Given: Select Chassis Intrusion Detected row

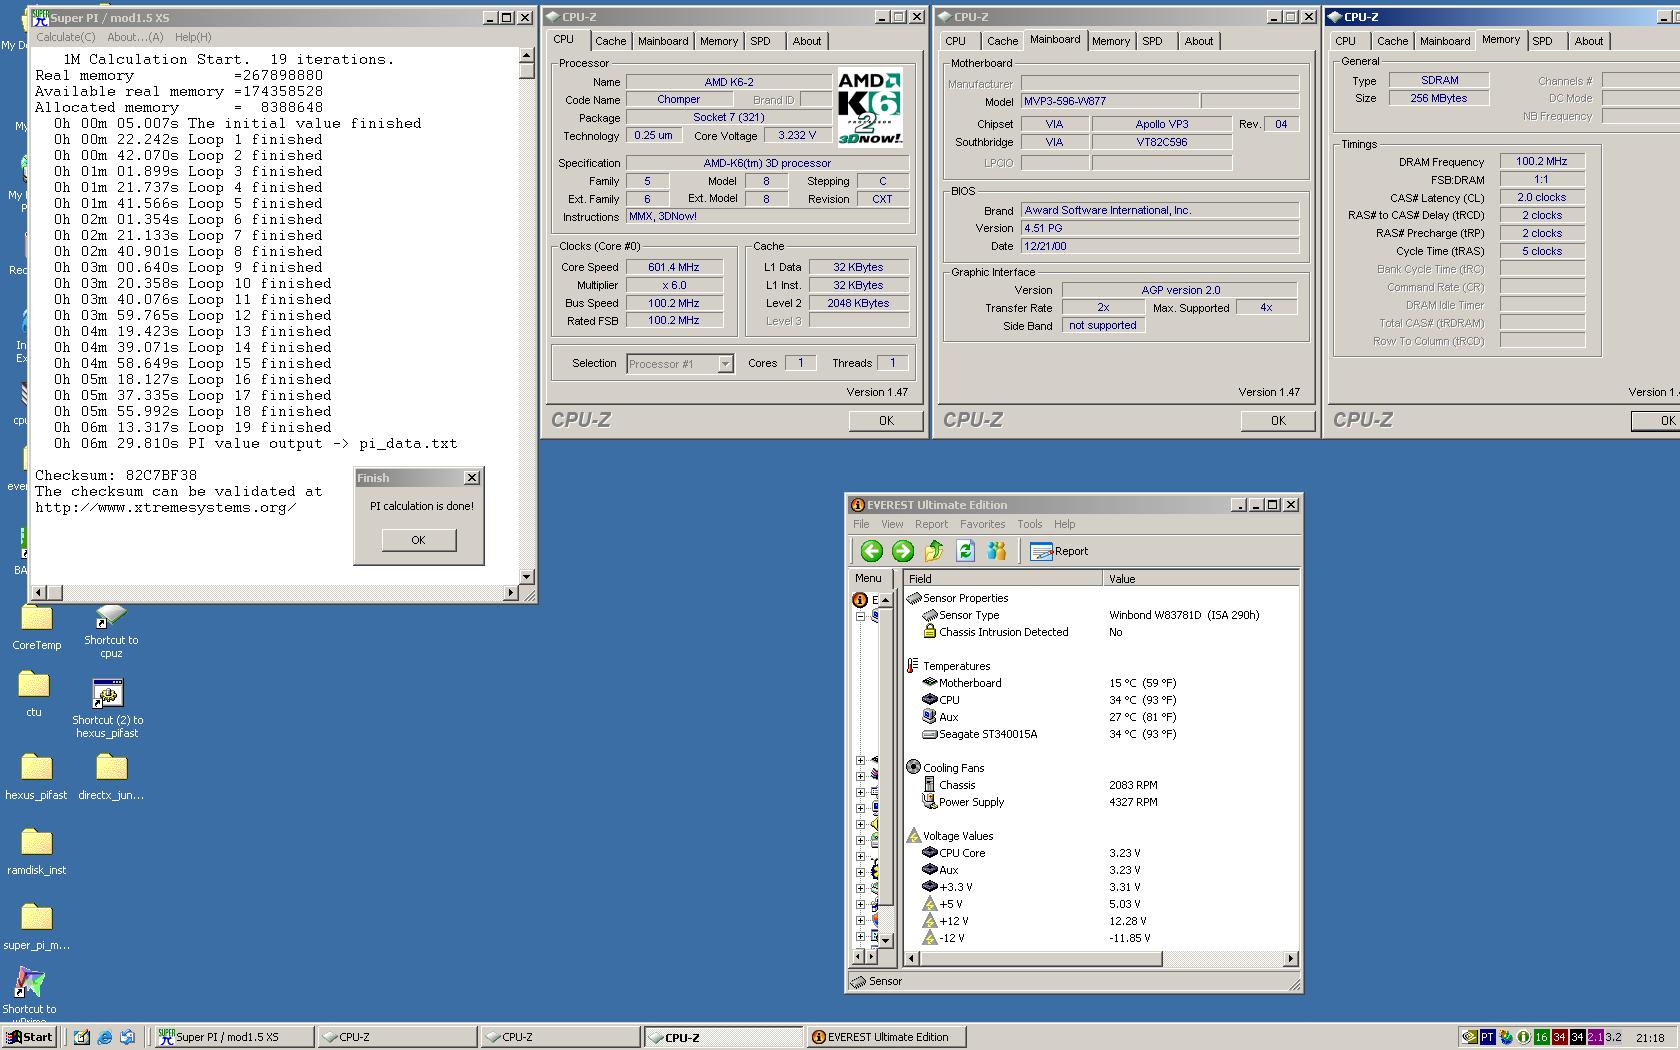Looking at the screenshot, I should (1101, 632).
